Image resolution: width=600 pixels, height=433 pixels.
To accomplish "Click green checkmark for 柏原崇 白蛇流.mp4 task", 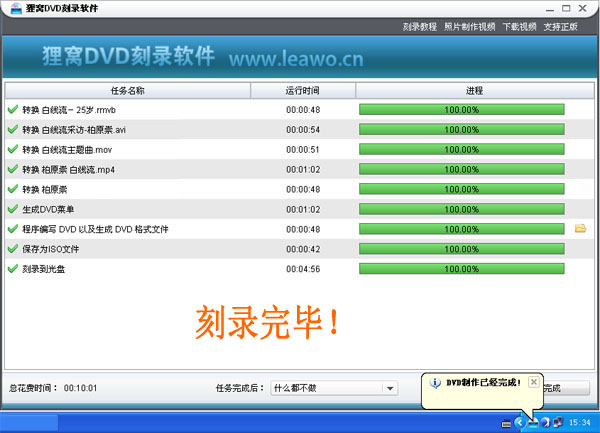I will 13,169.
